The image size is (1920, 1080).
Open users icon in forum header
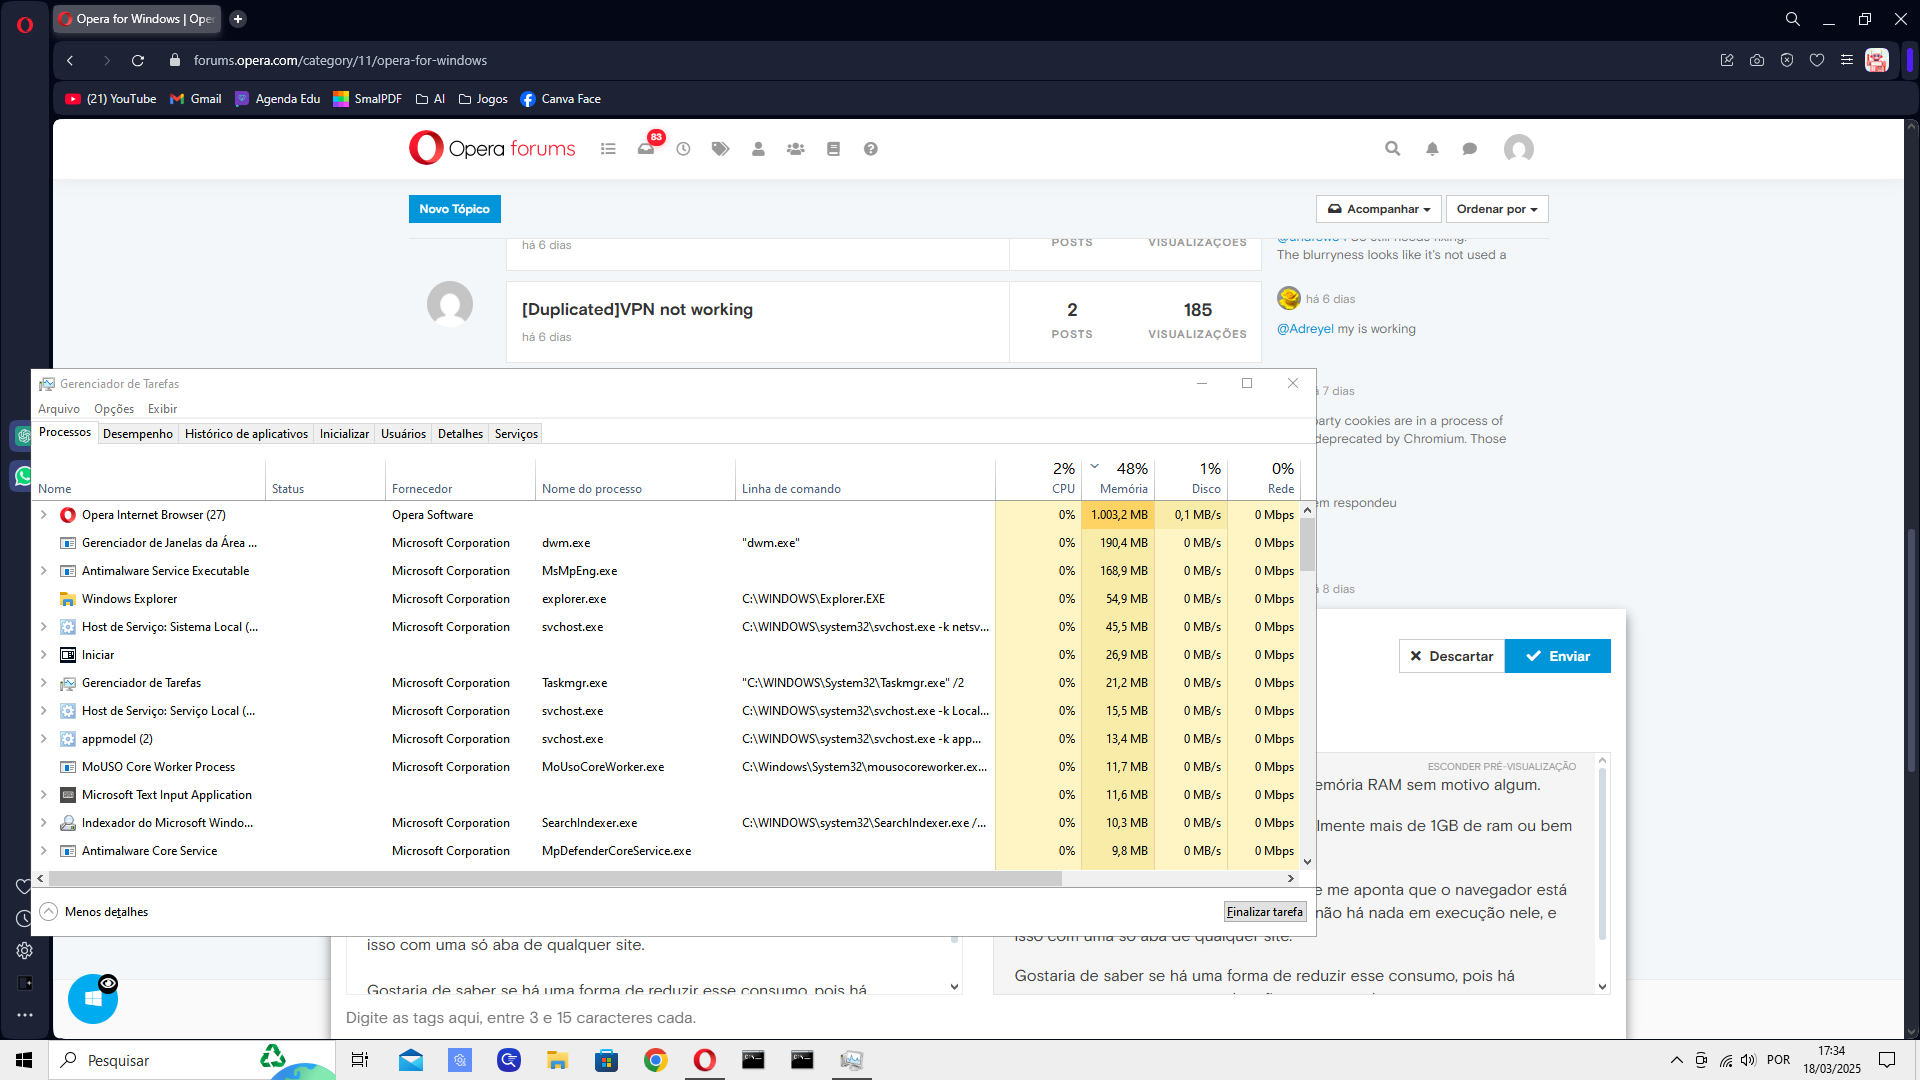(758, 149)
